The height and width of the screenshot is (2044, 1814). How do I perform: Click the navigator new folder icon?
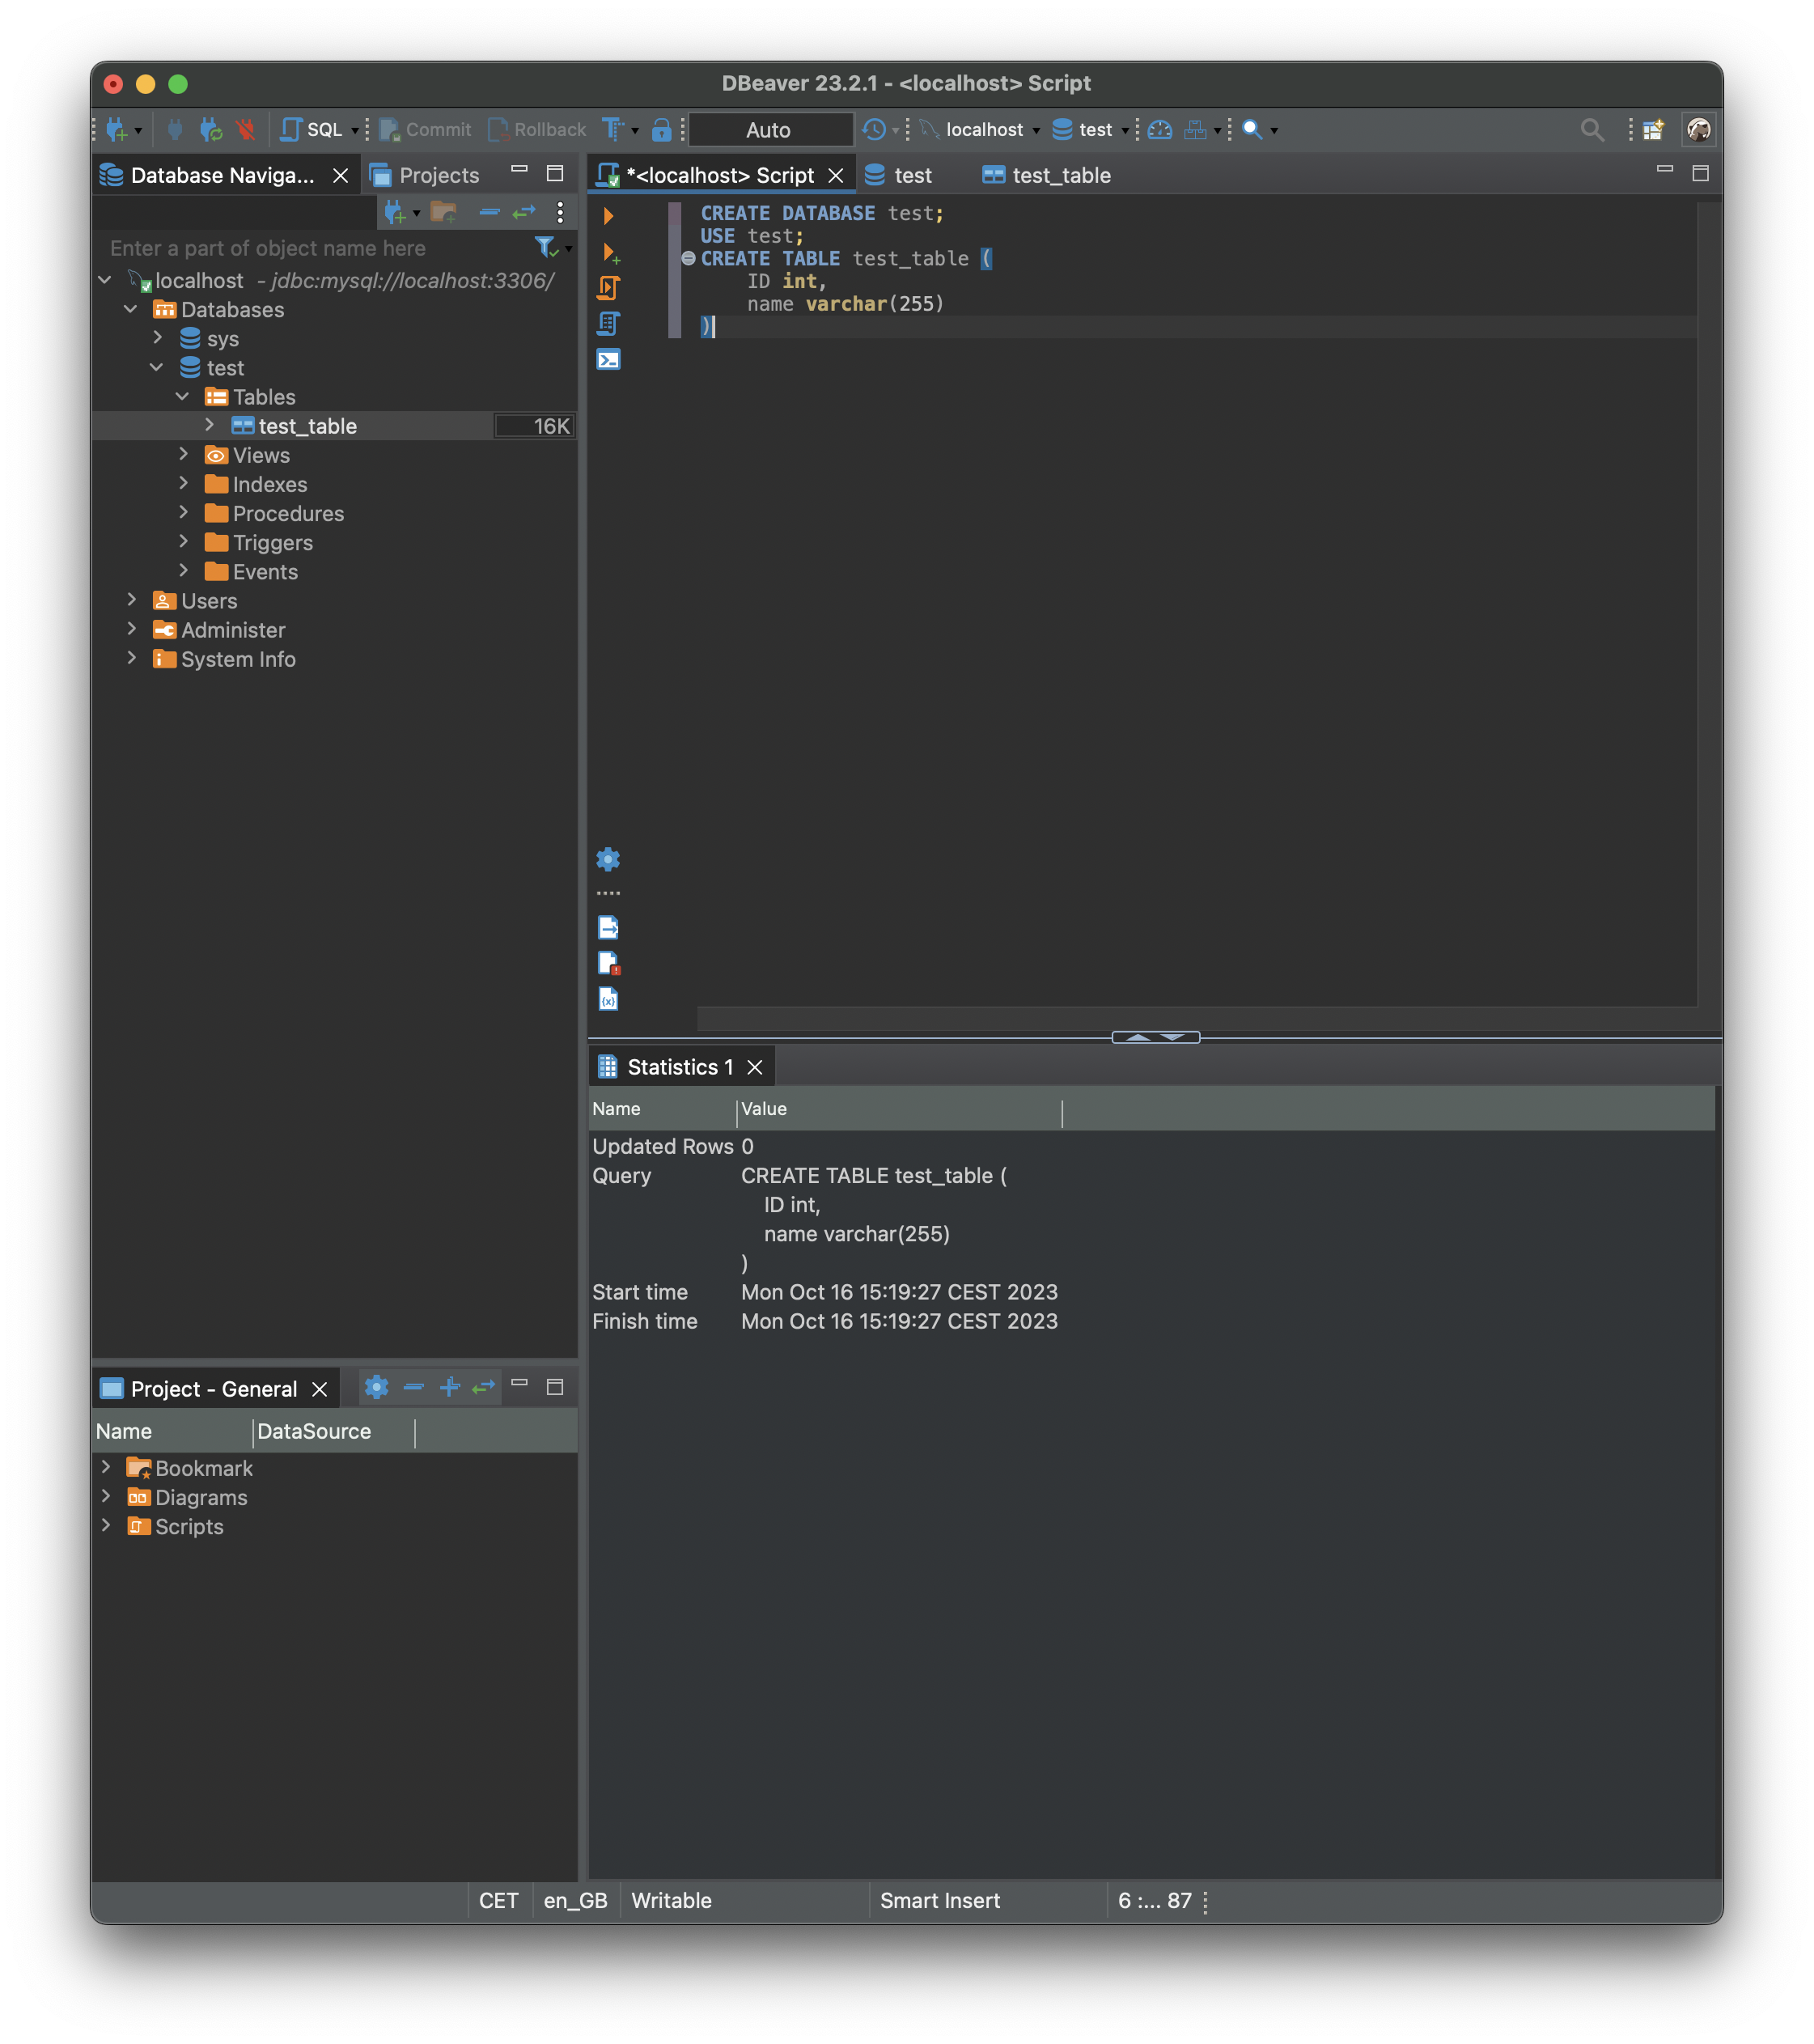pos(443,212)
